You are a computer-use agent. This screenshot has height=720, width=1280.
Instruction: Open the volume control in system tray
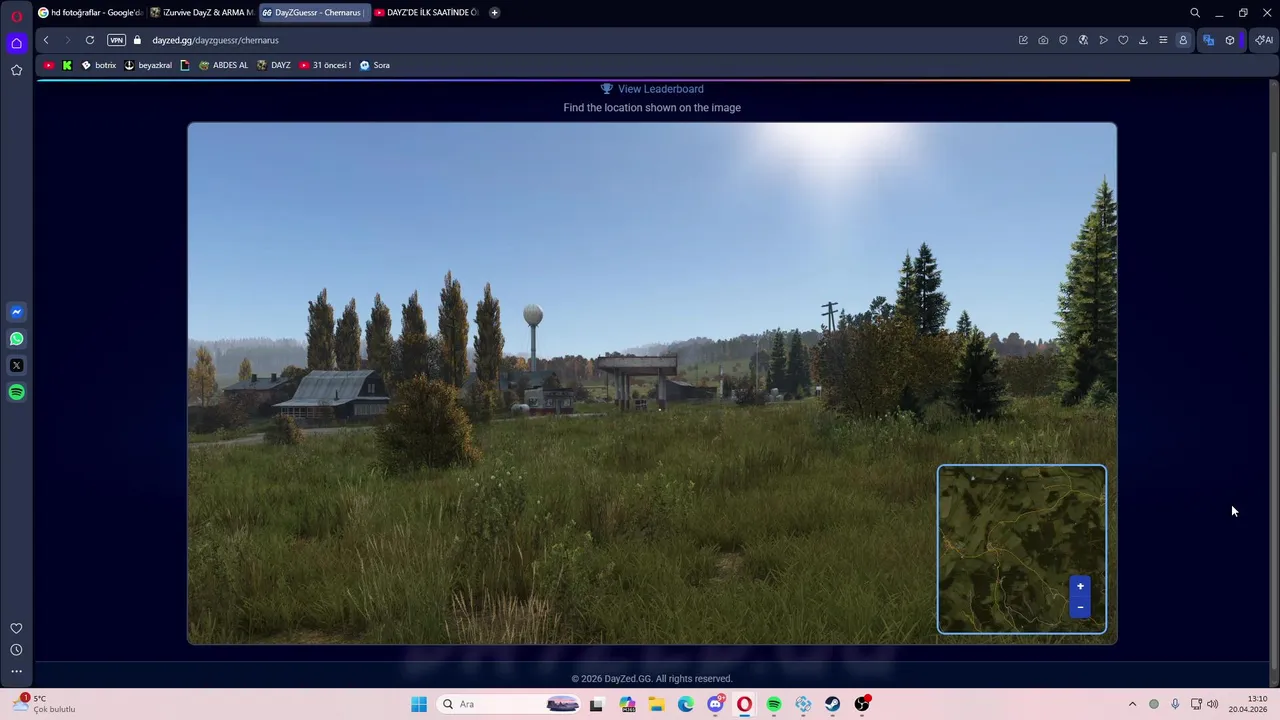[1212, 704]
